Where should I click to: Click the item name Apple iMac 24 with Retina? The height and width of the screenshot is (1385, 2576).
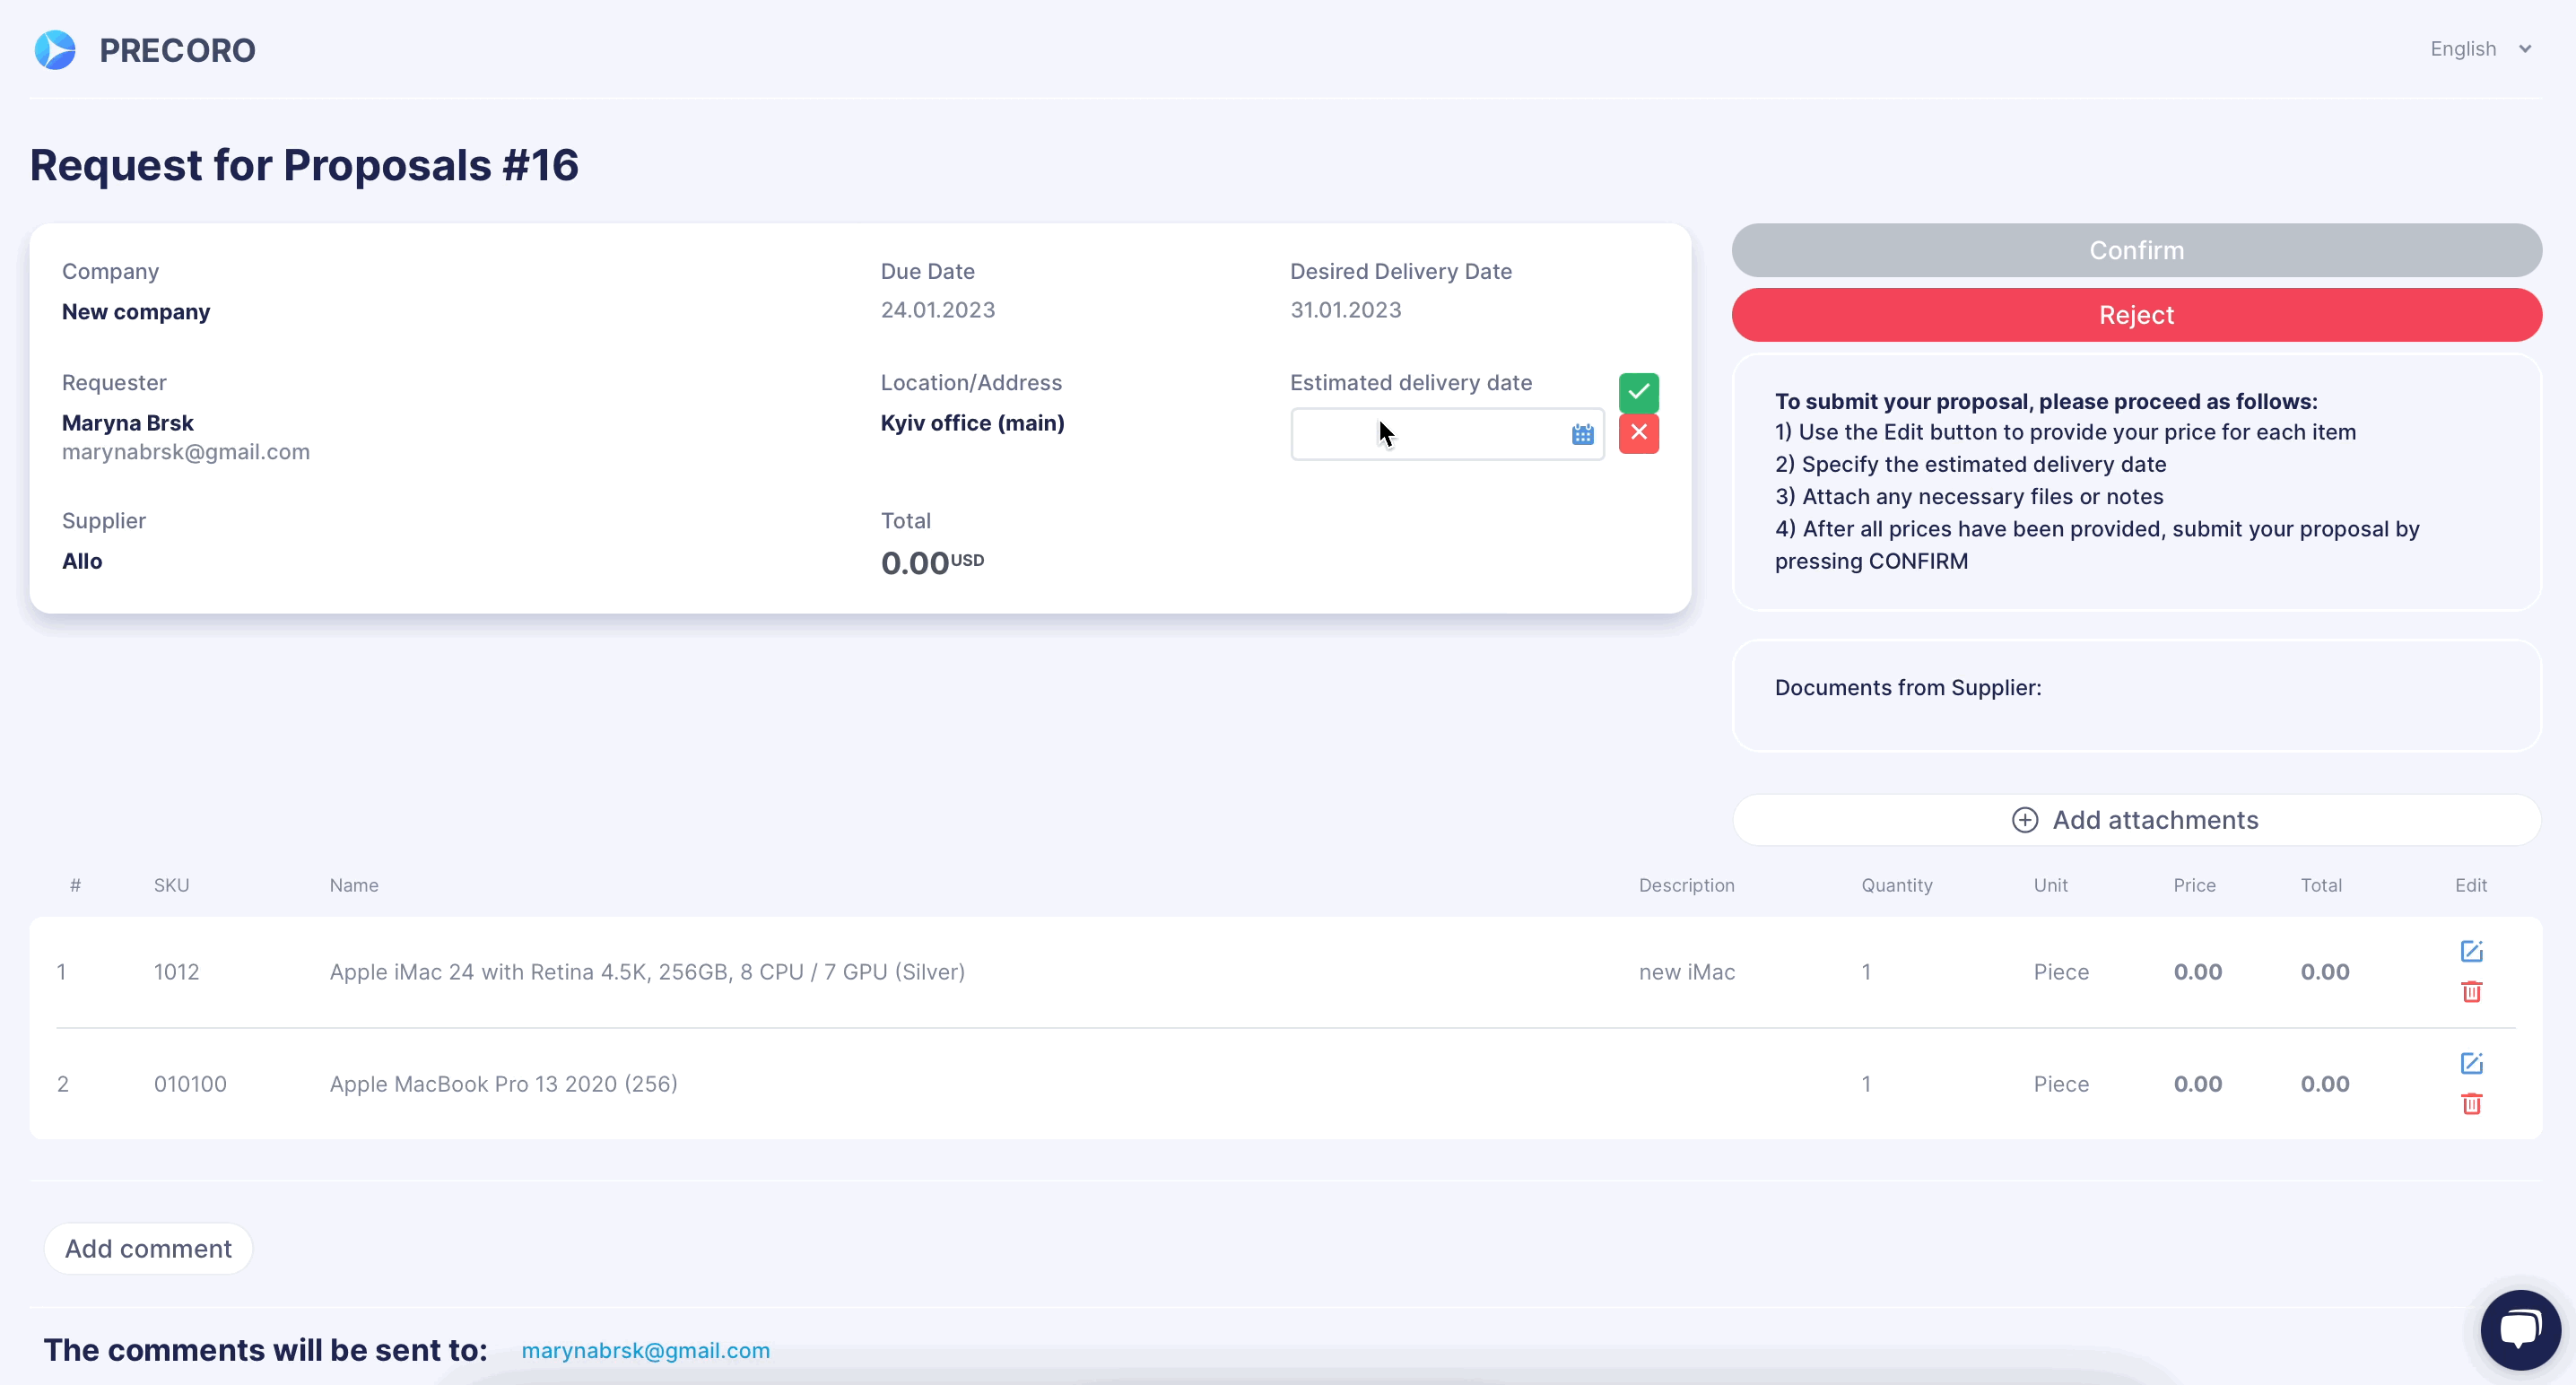pos(647,972)
